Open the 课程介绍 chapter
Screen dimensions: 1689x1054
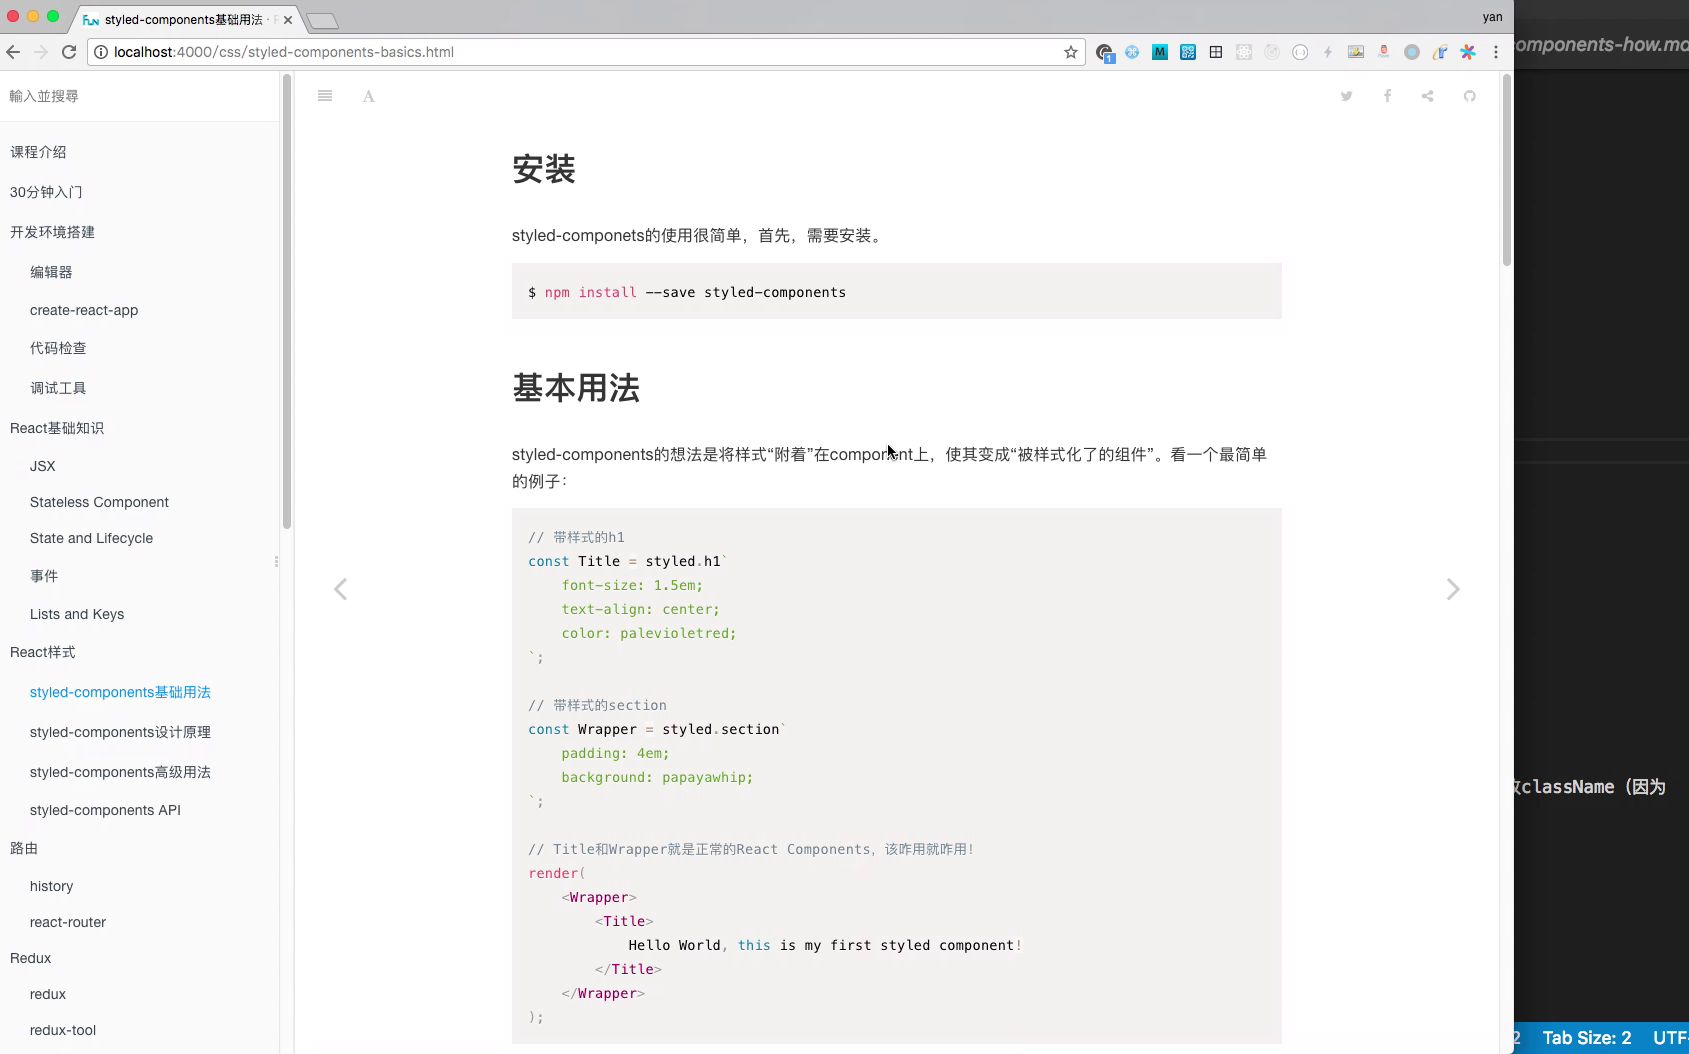tap(38, 152)
